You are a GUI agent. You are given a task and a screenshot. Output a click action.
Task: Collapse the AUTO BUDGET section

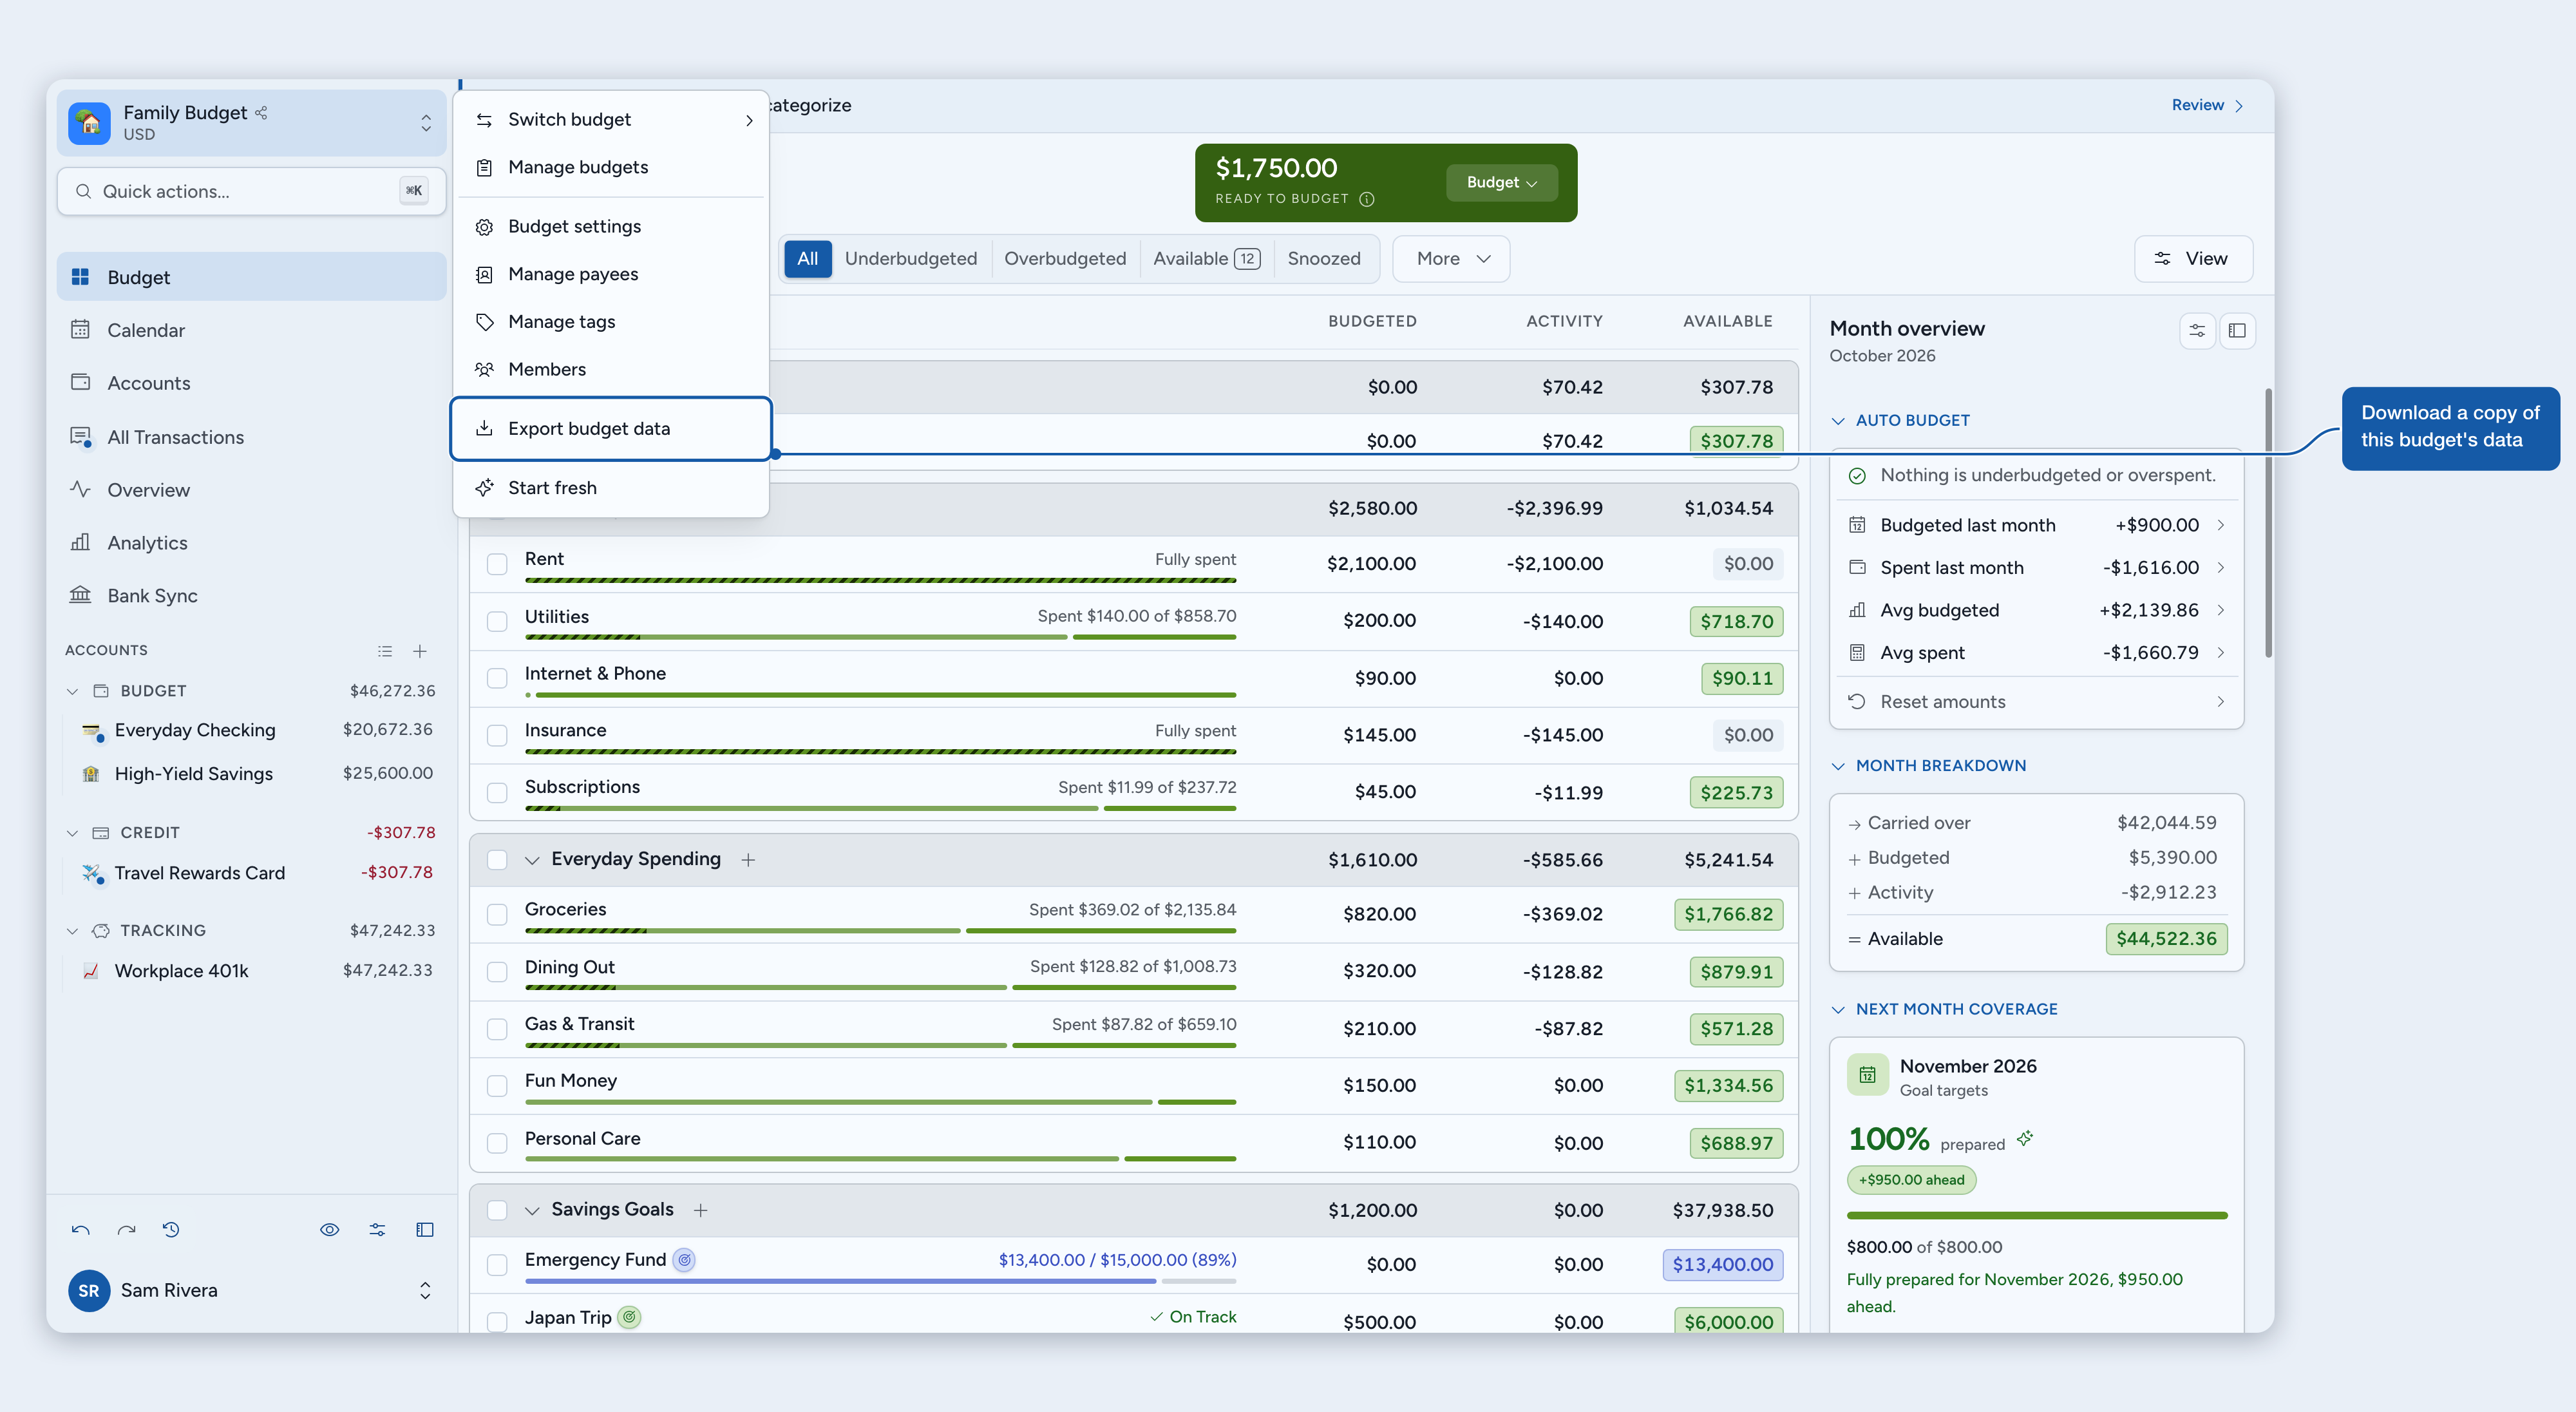1838,421
